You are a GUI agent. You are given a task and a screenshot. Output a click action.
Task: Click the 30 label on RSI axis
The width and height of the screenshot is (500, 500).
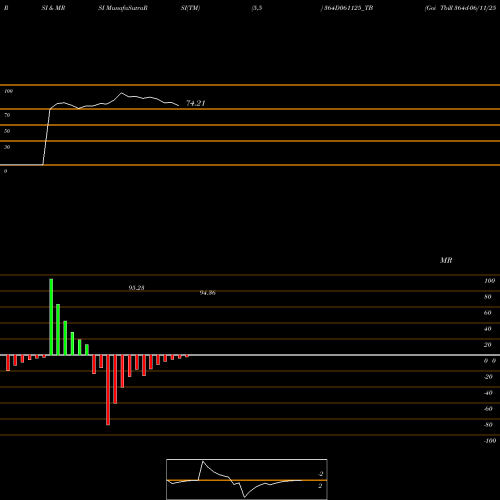[7, 147]
